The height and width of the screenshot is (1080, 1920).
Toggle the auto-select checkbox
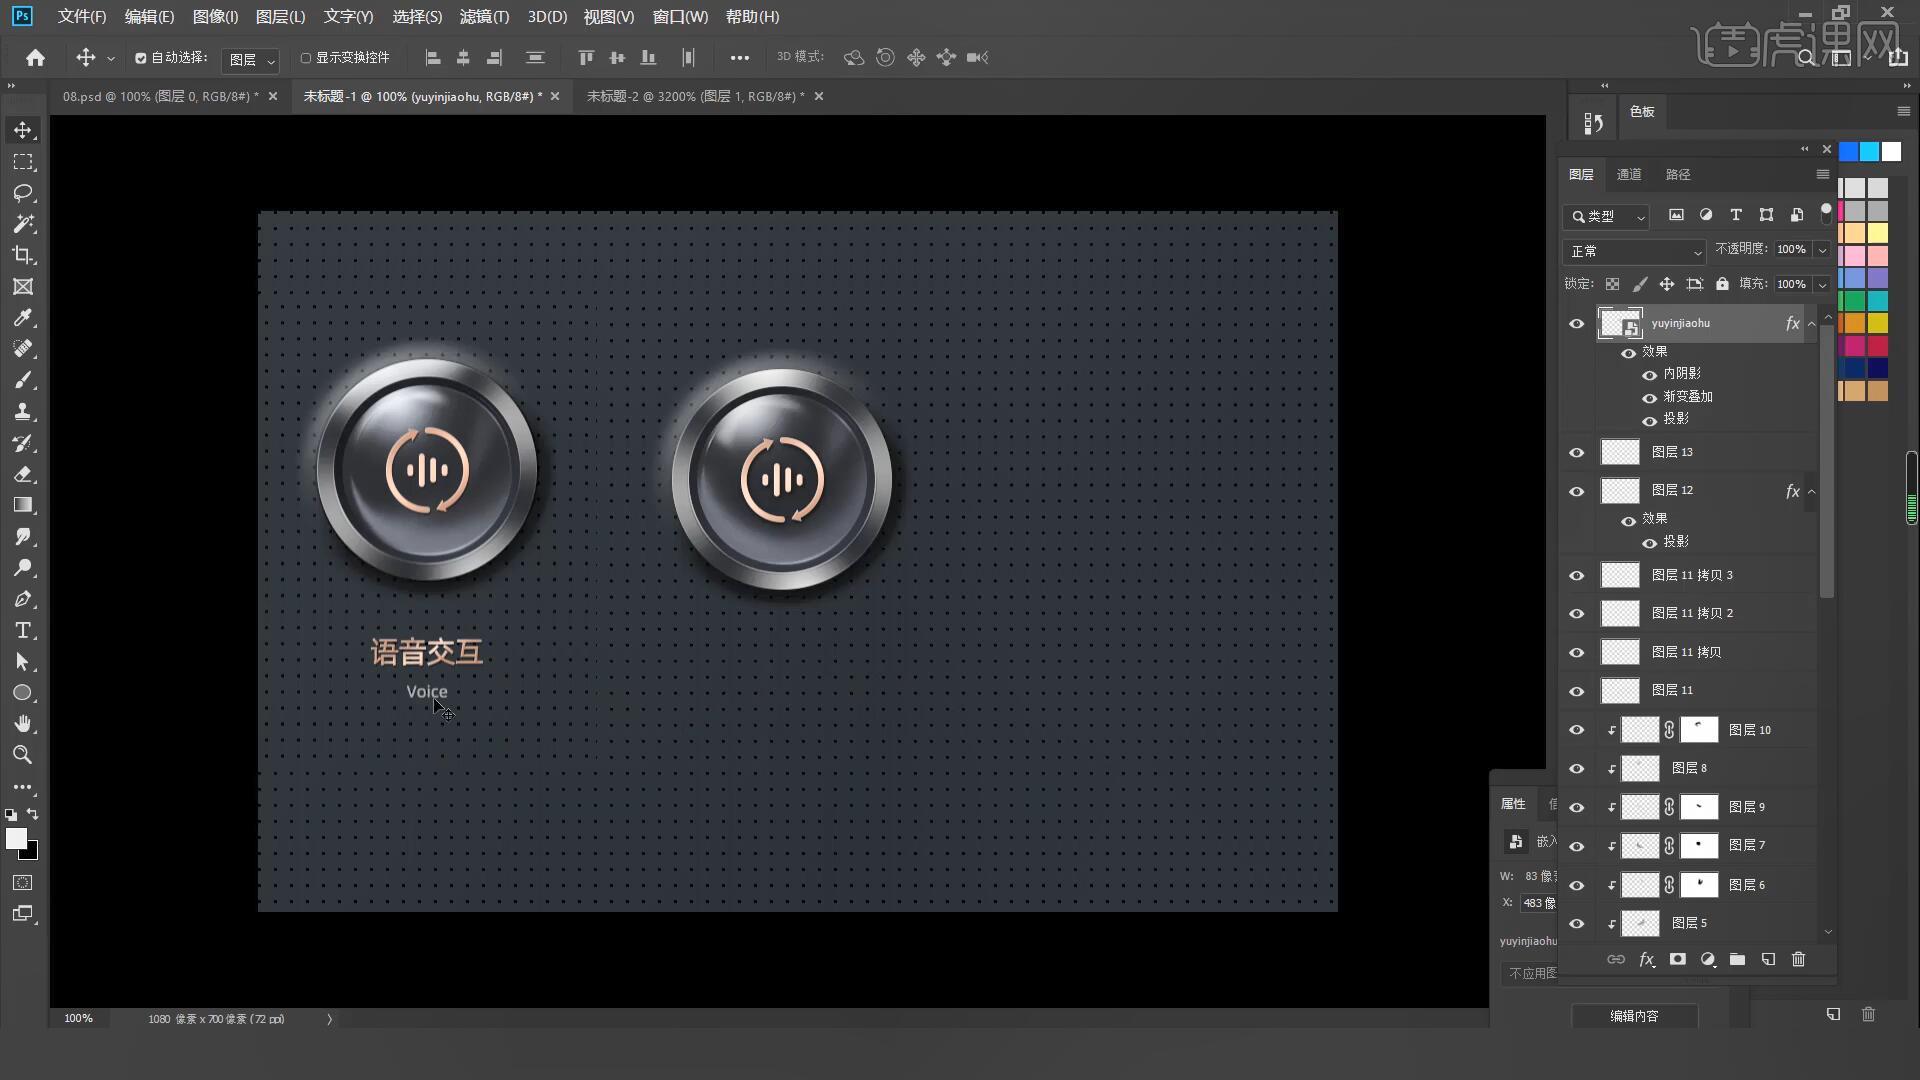[141, 58]
